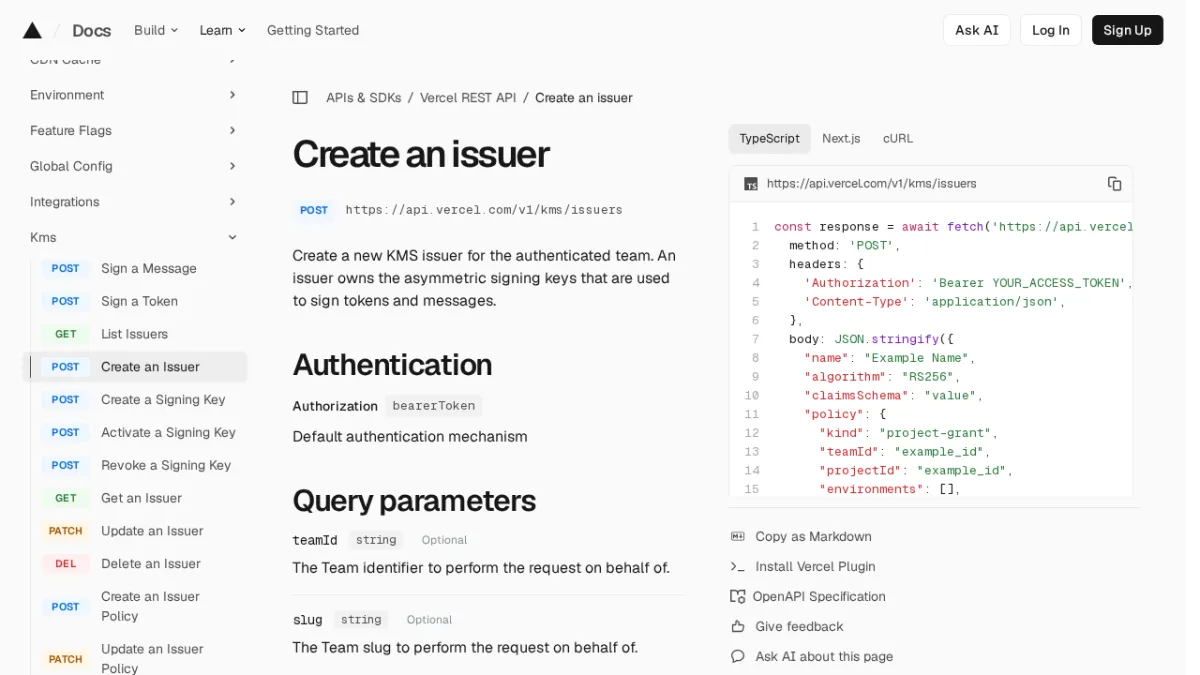Click the Install Vercel Plugin terminal icon
1200x675 pixels.
click(738, 567)
